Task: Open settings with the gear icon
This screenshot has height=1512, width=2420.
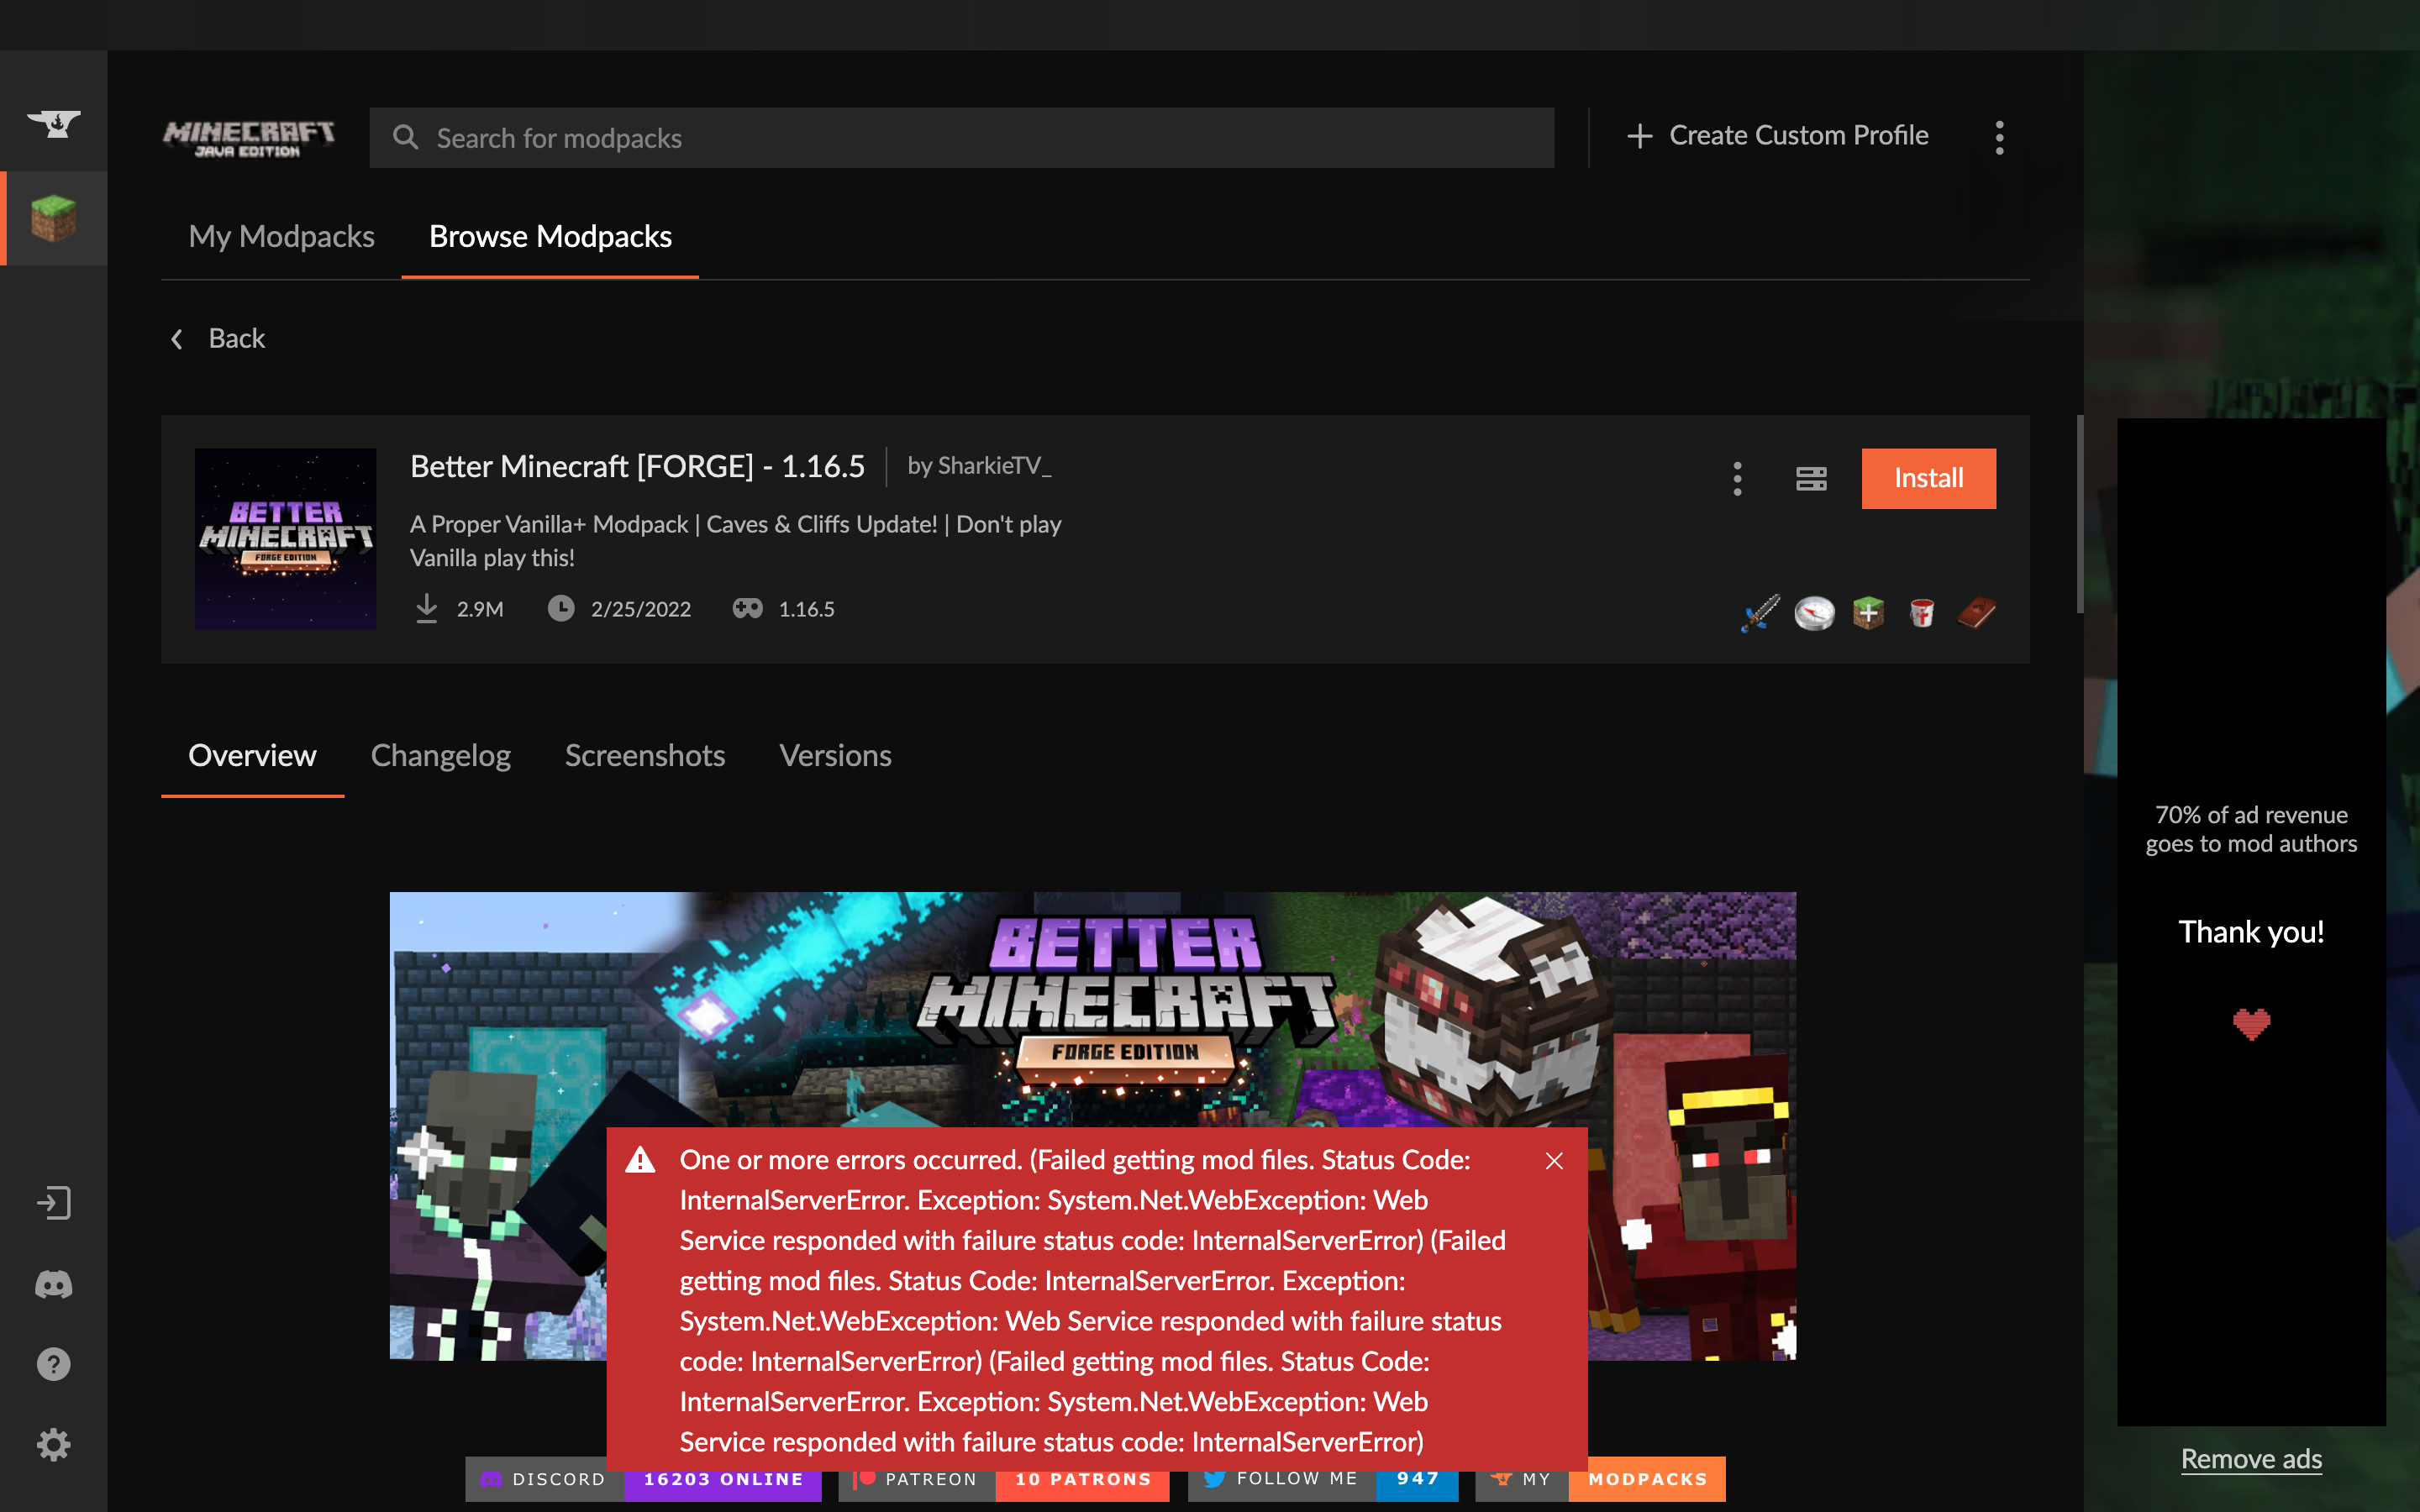Action: [54, 1445]
